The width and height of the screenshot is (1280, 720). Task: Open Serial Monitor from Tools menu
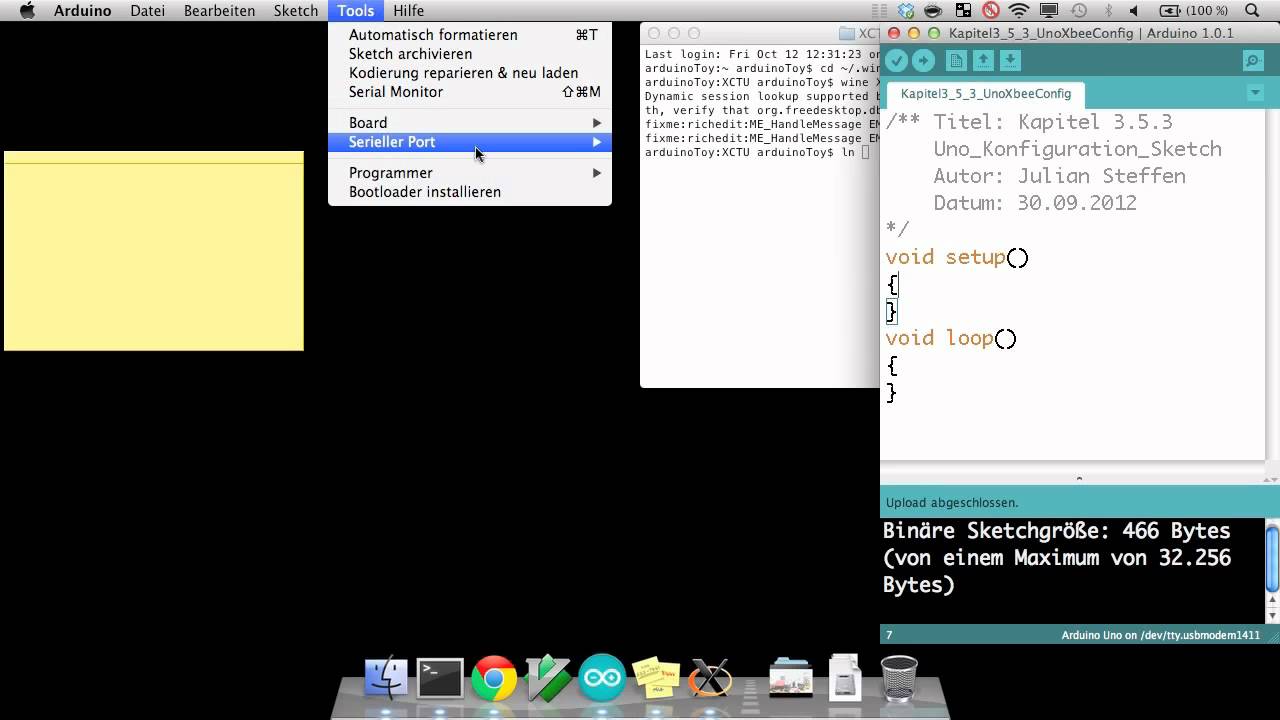pyautogui.click(x=470, y=91)
